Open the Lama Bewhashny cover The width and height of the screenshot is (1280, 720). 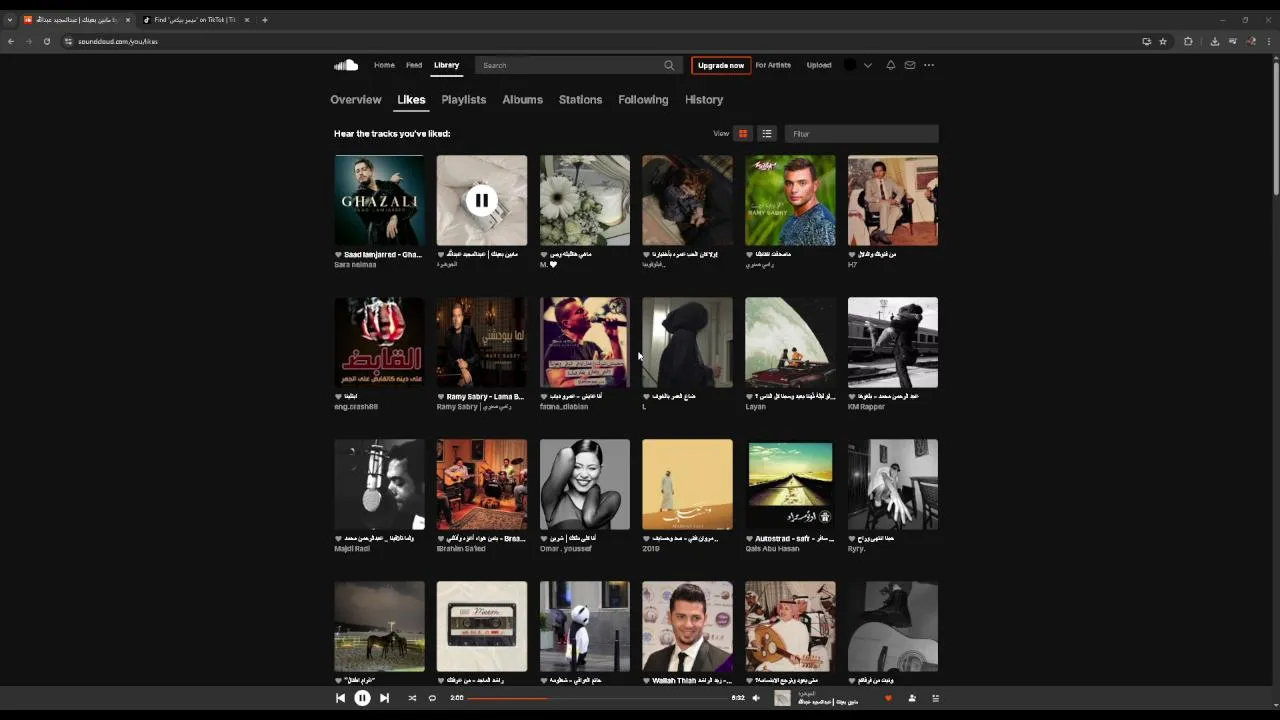click(481, 342)
